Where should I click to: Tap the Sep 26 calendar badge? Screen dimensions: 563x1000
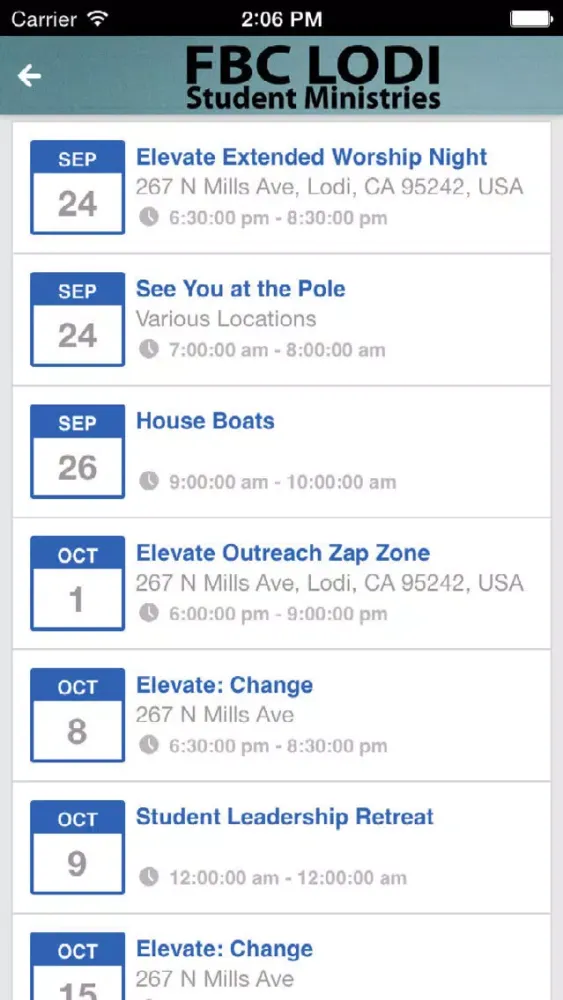[77, 452]
